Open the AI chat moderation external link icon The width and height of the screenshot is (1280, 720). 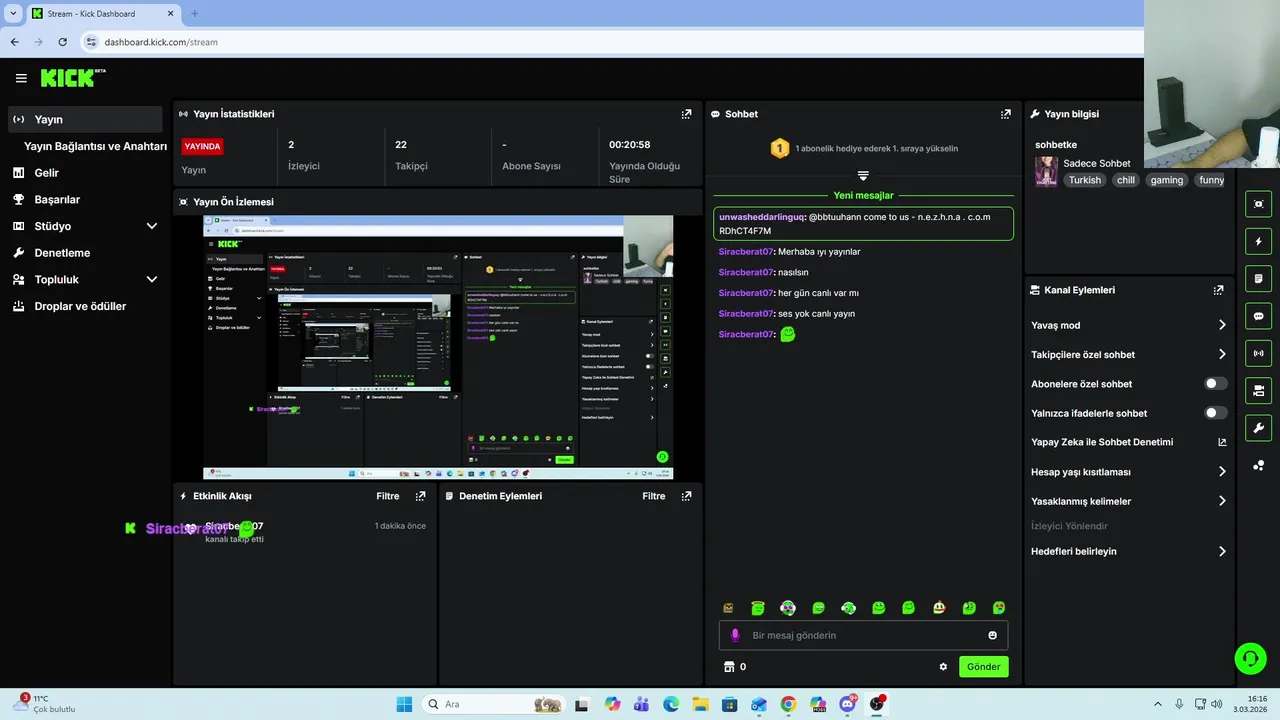pyautogui.click(x=1222, y=442)
